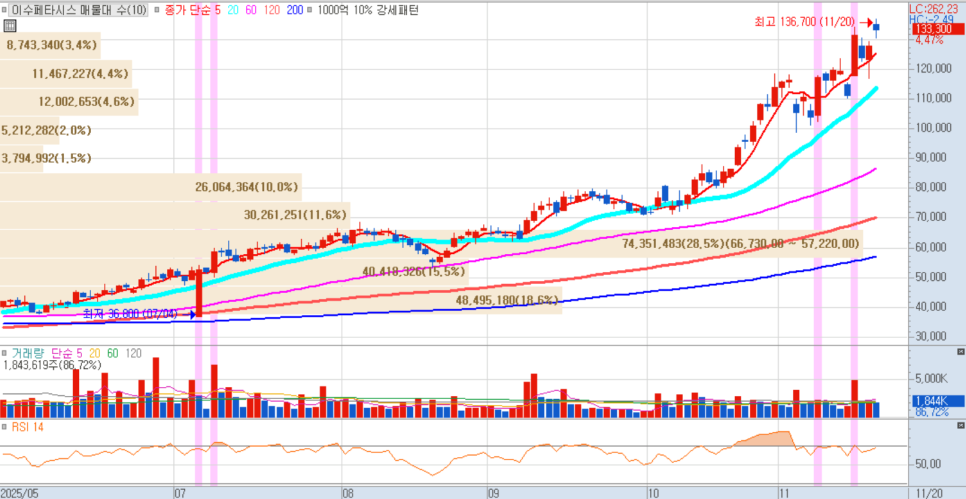Image resolution: width=966 pixels, height=499 pixels.
Task: Click the 60,000 price axis label
Action: click(933, 247)
